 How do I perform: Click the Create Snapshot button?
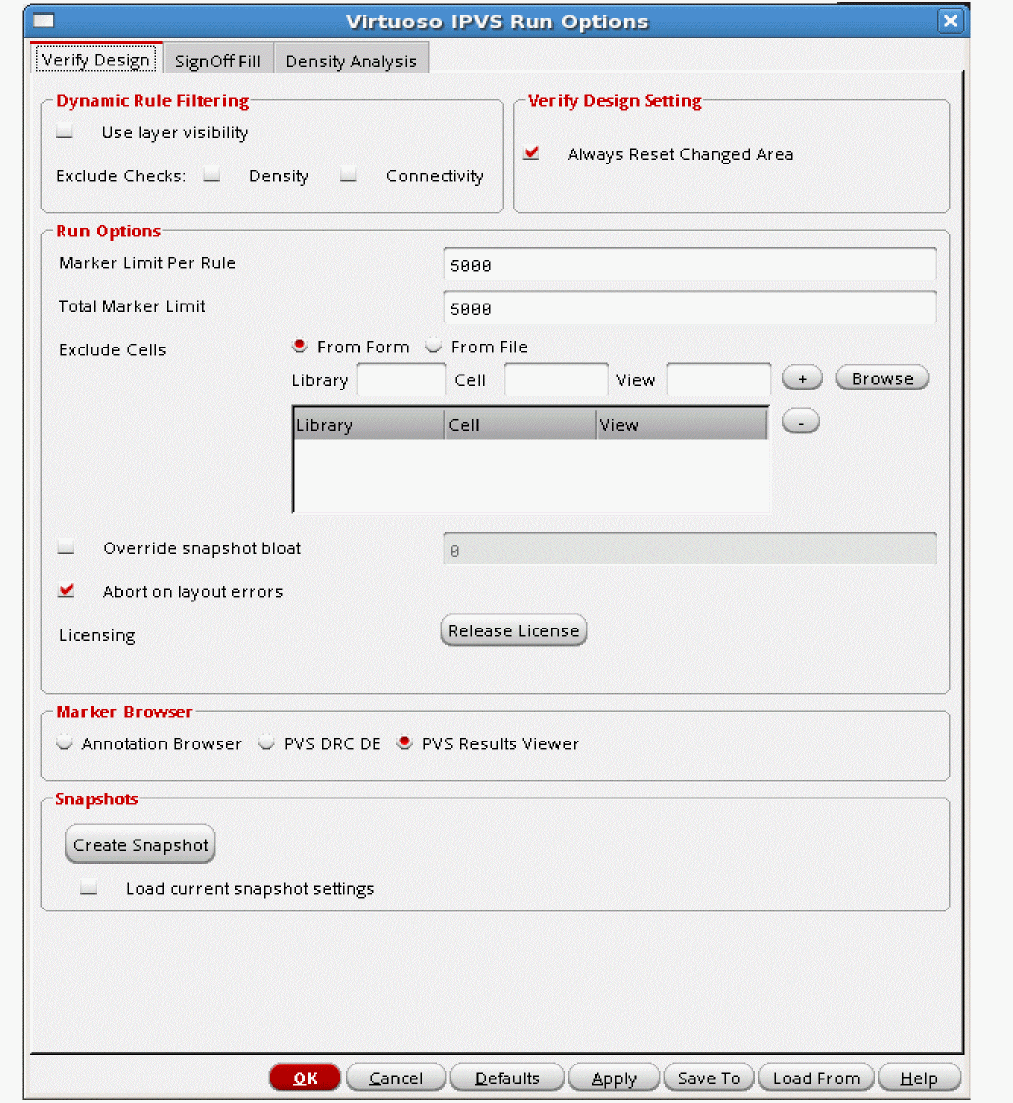point(140,844)
